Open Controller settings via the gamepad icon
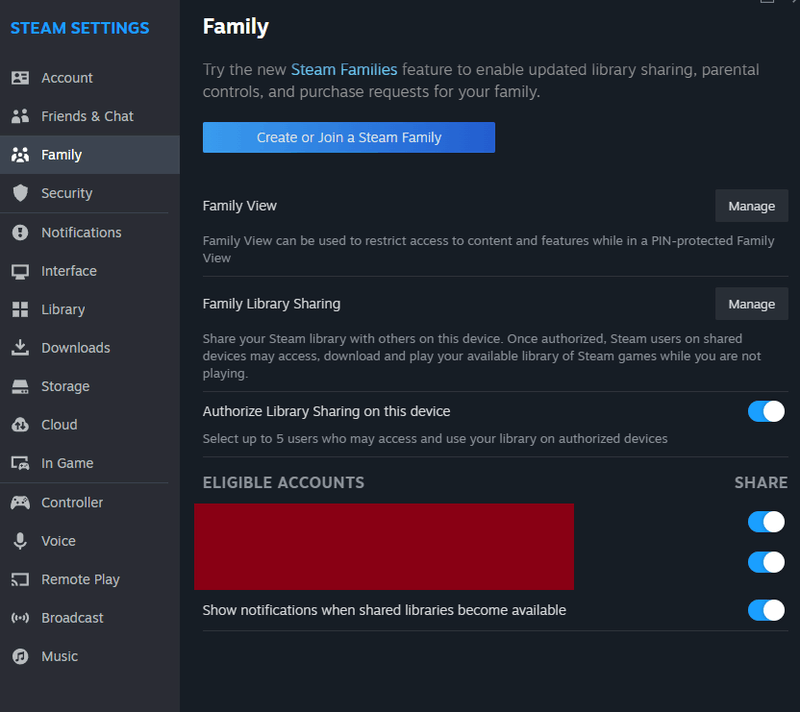 point(20,503)
